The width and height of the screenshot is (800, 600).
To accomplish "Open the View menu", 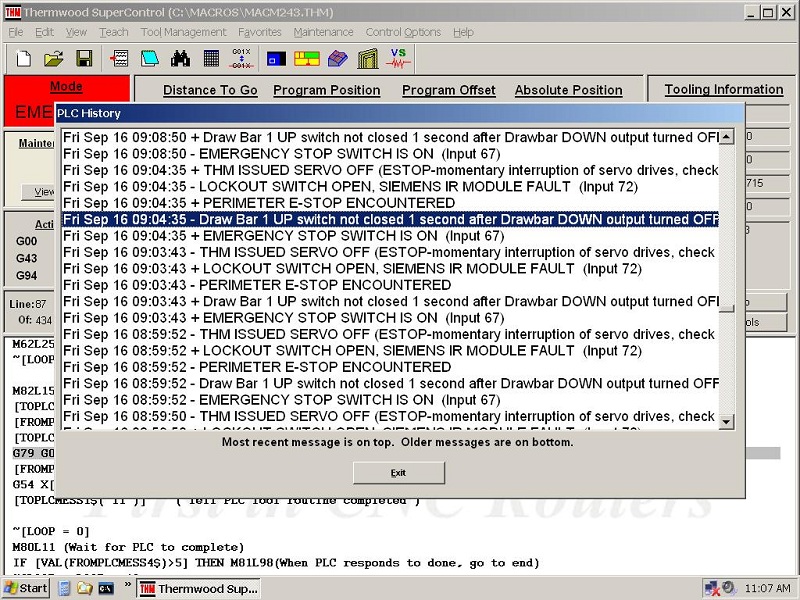I will point(76,32).
